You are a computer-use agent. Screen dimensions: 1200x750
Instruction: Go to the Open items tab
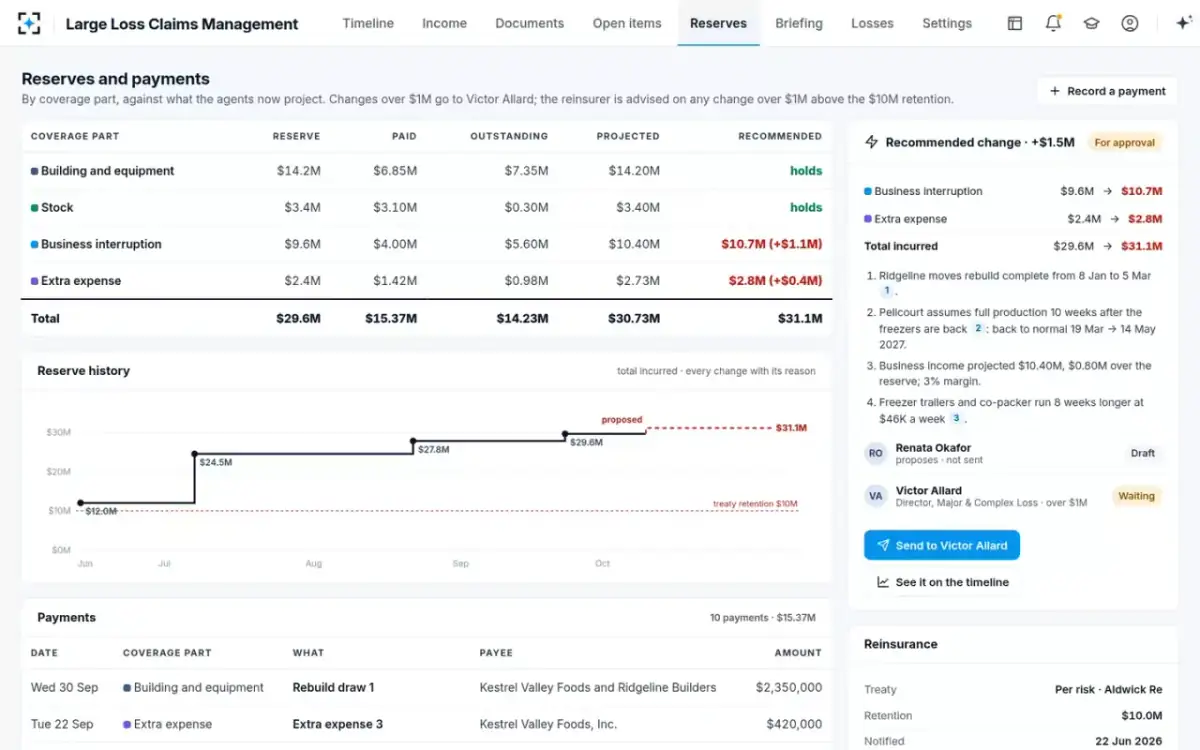tap(627, 23)
